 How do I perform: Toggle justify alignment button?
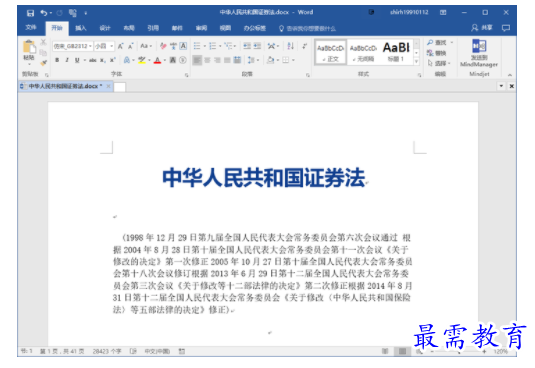point(227,60)
